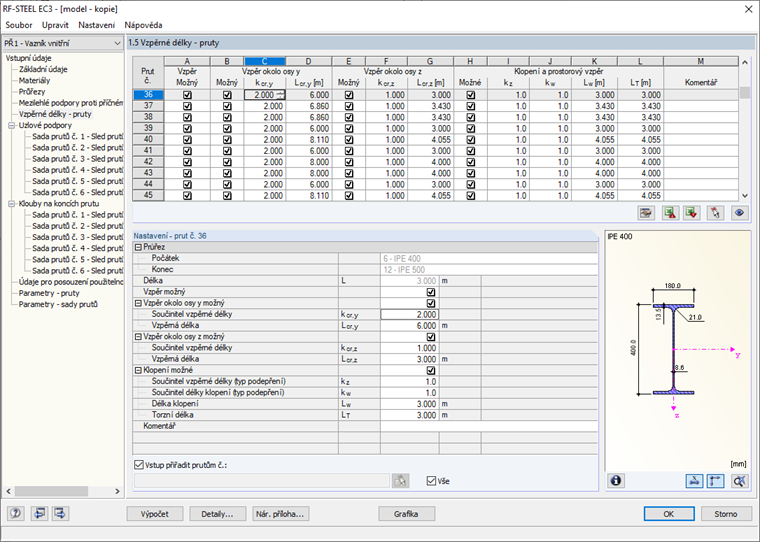Select Průřezy in navigator tree
The image size is (760, 542).
point(32,92)
